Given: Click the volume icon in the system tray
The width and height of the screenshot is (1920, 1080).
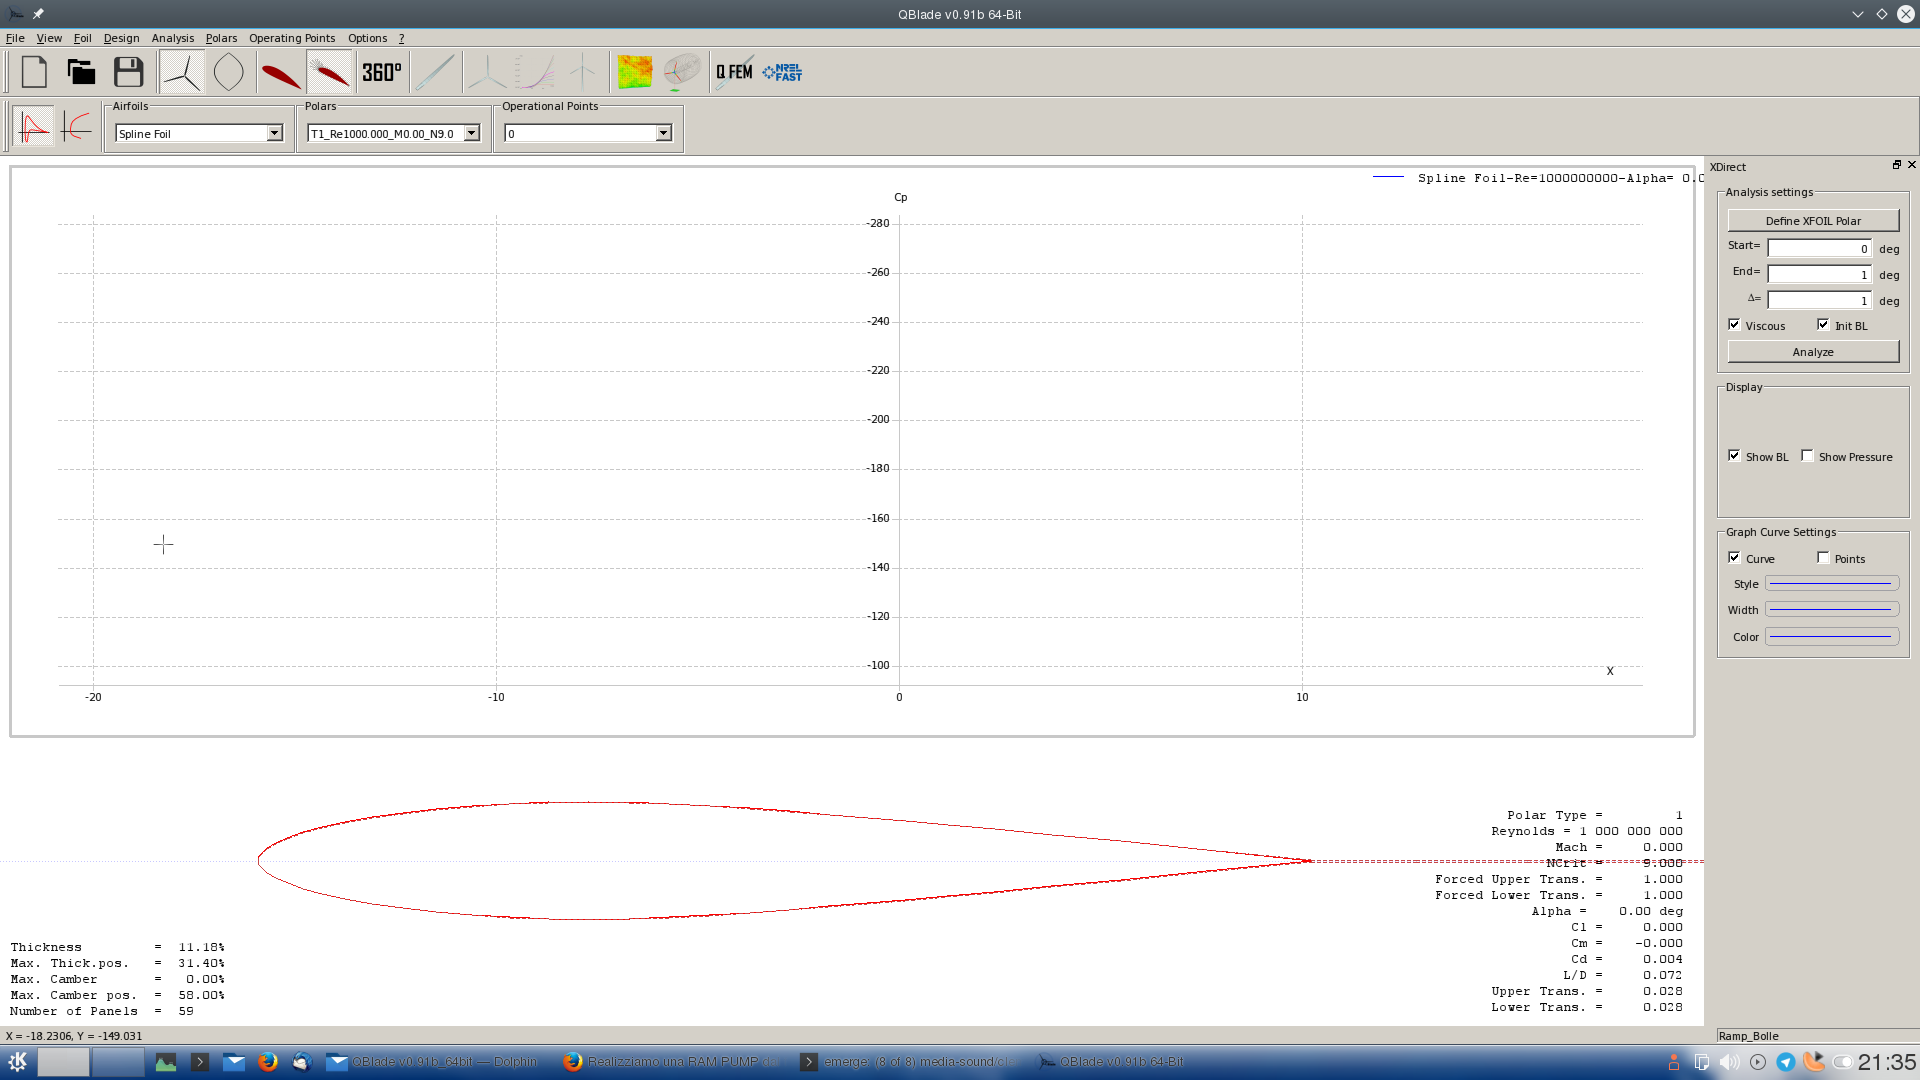Looking at the screenshot, I should coord(1729,1062).
